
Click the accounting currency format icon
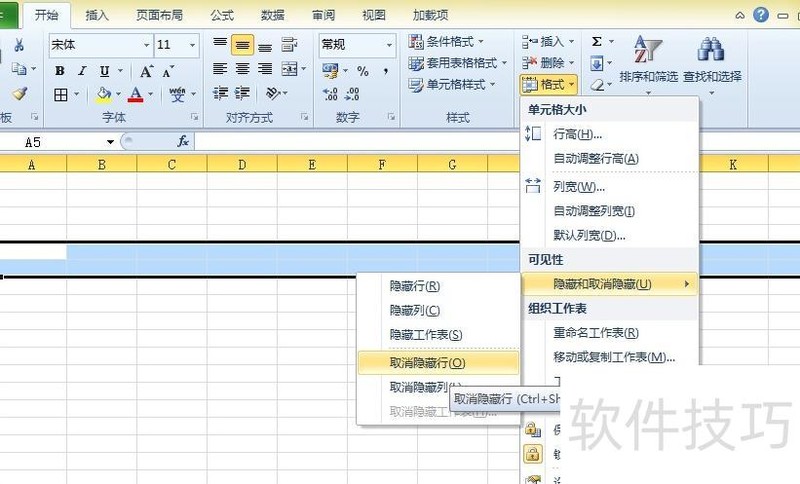pos(330,70)
